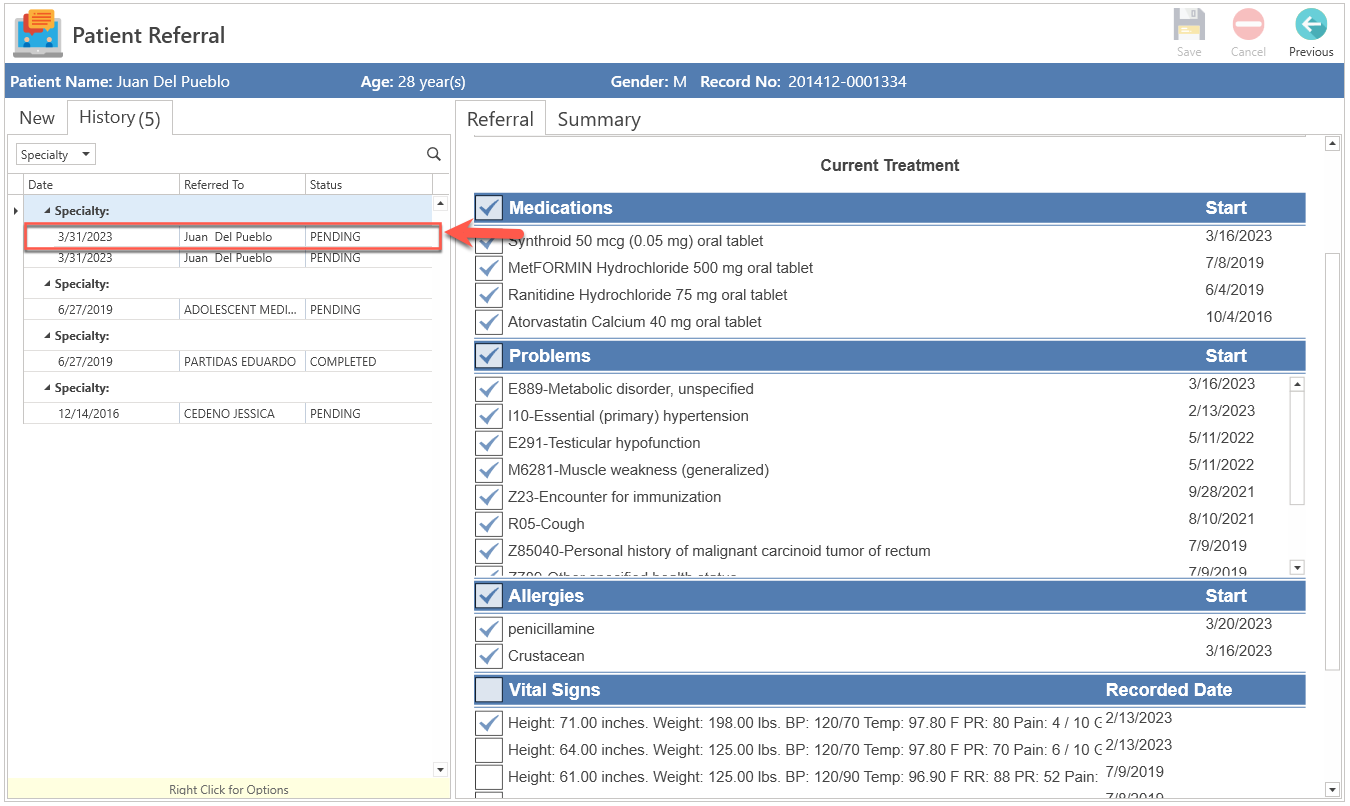The height and width of the screenshot is (806, 1350).
Task: Check the Height 61.00 inches vital signs
Action: pyautogui.click(x=489, y=776)
